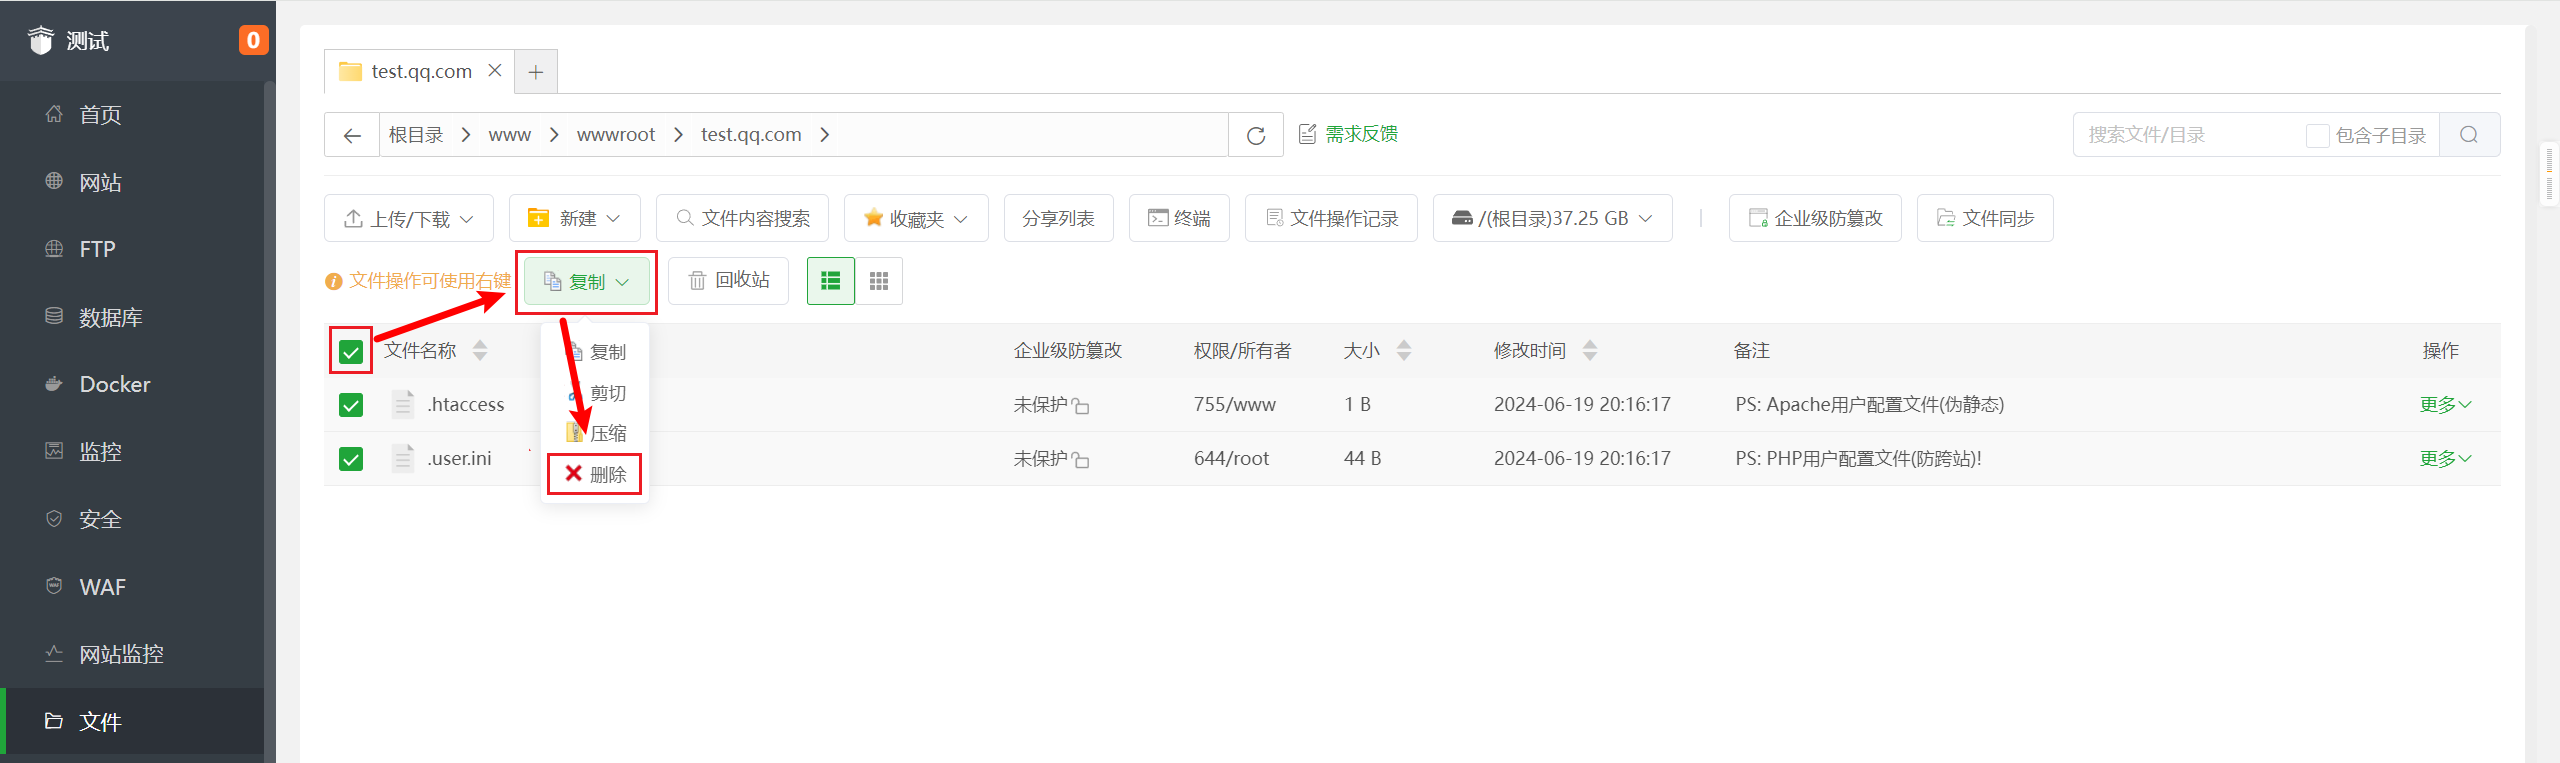This screenshot has width=2560, height=763.
Task: Choose 压缩 in the dropdown menu
Action: pos(598,433)
